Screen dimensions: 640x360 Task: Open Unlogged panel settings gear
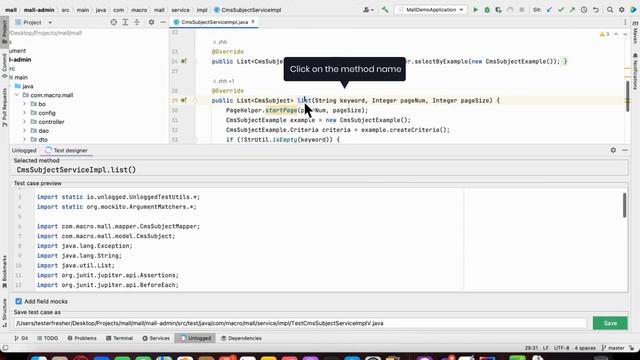coord(613,150)
